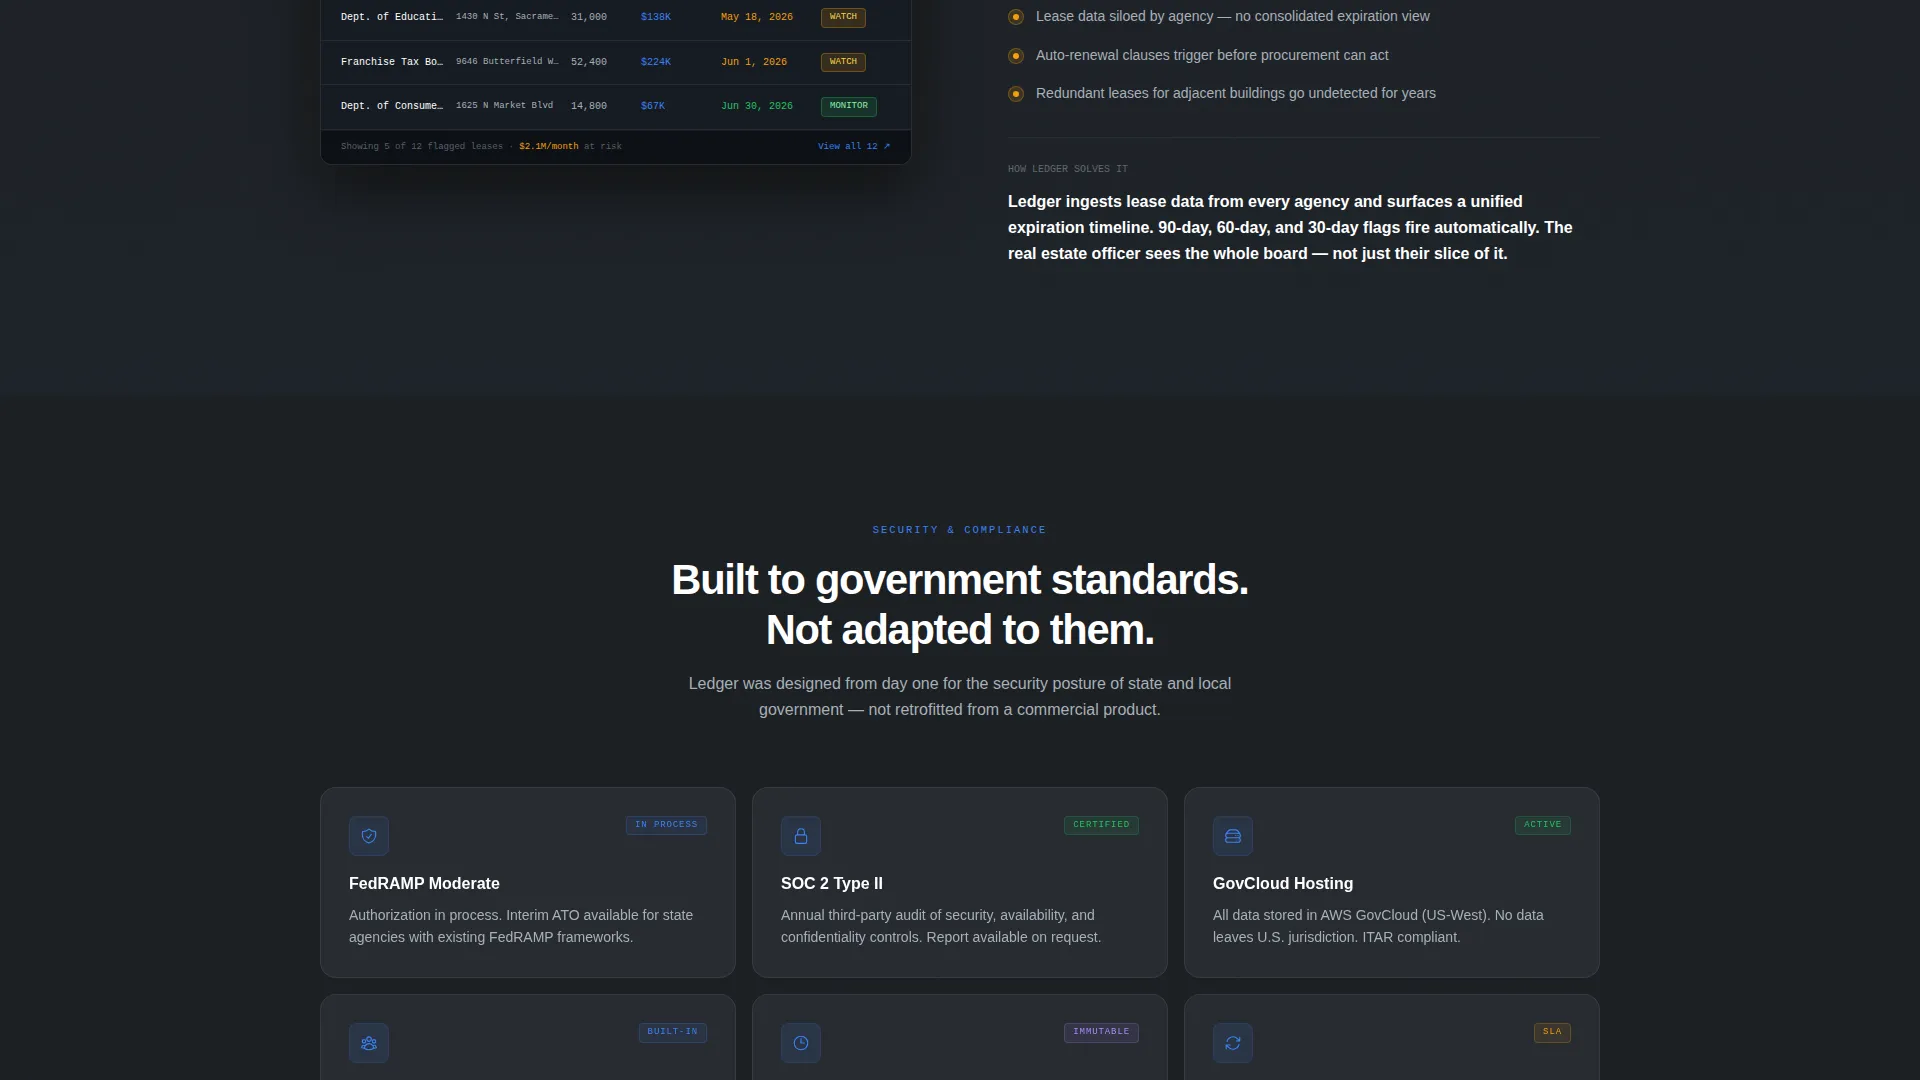
Task: Select the 'Dept. of Consume…' agency cell
Action: (x=392, y=106)
